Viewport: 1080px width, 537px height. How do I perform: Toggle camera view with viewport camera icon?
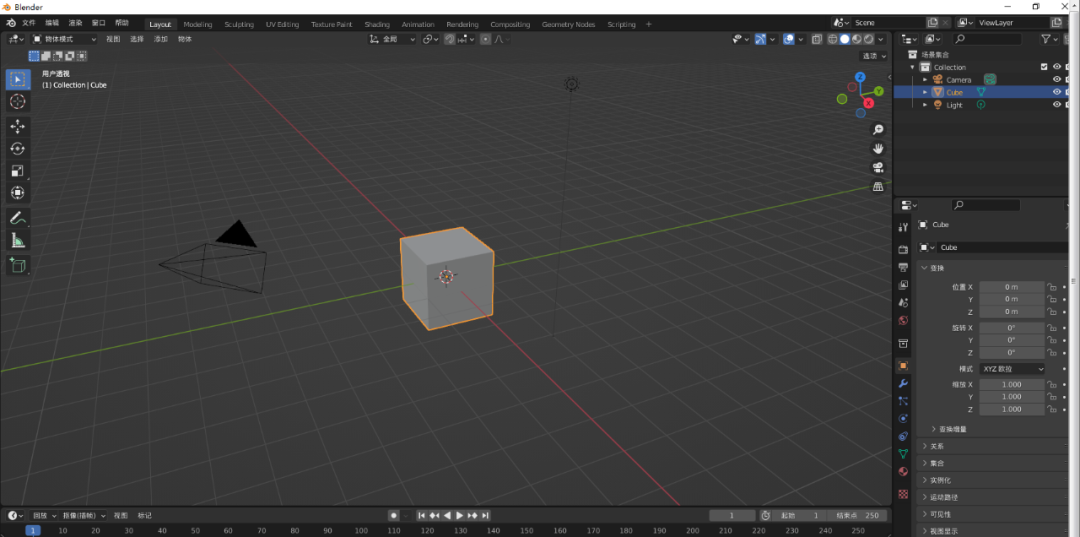click(x=878, y=167)
